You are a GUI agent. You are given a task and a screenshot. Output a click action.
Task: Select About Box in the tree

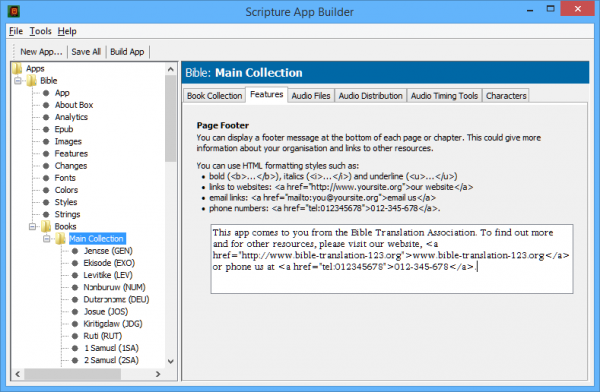[74, 105]
